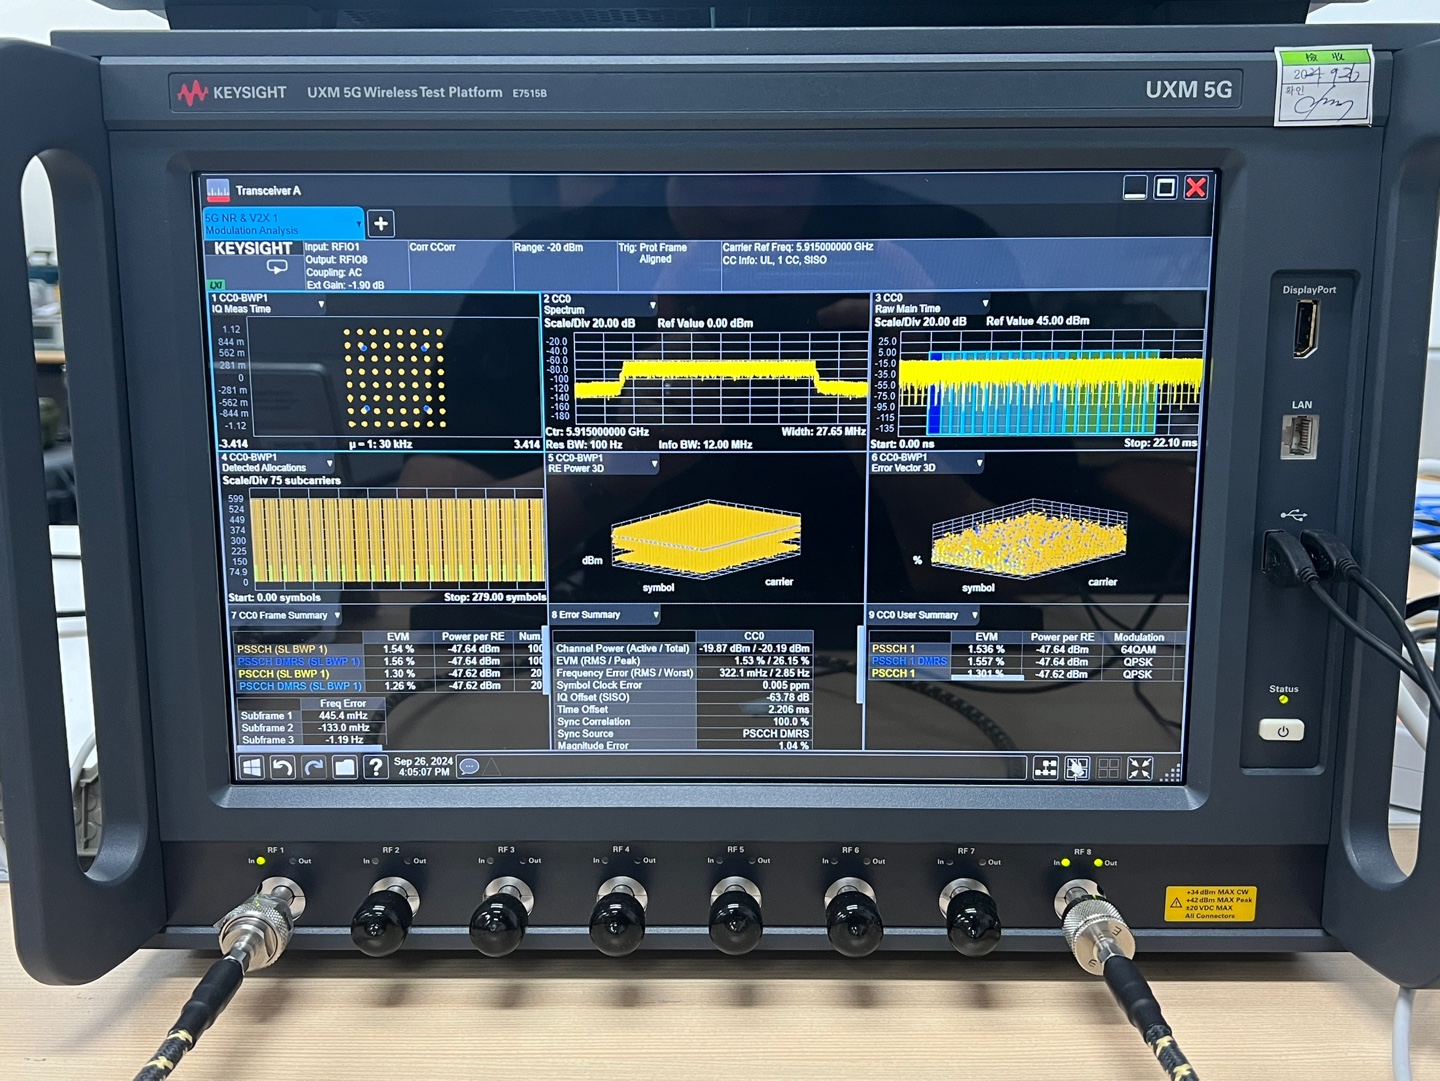The image size is (1440, 1081).
Task: Click the Channel Power (Active / Total) row
Action: [x=683, y=649]
